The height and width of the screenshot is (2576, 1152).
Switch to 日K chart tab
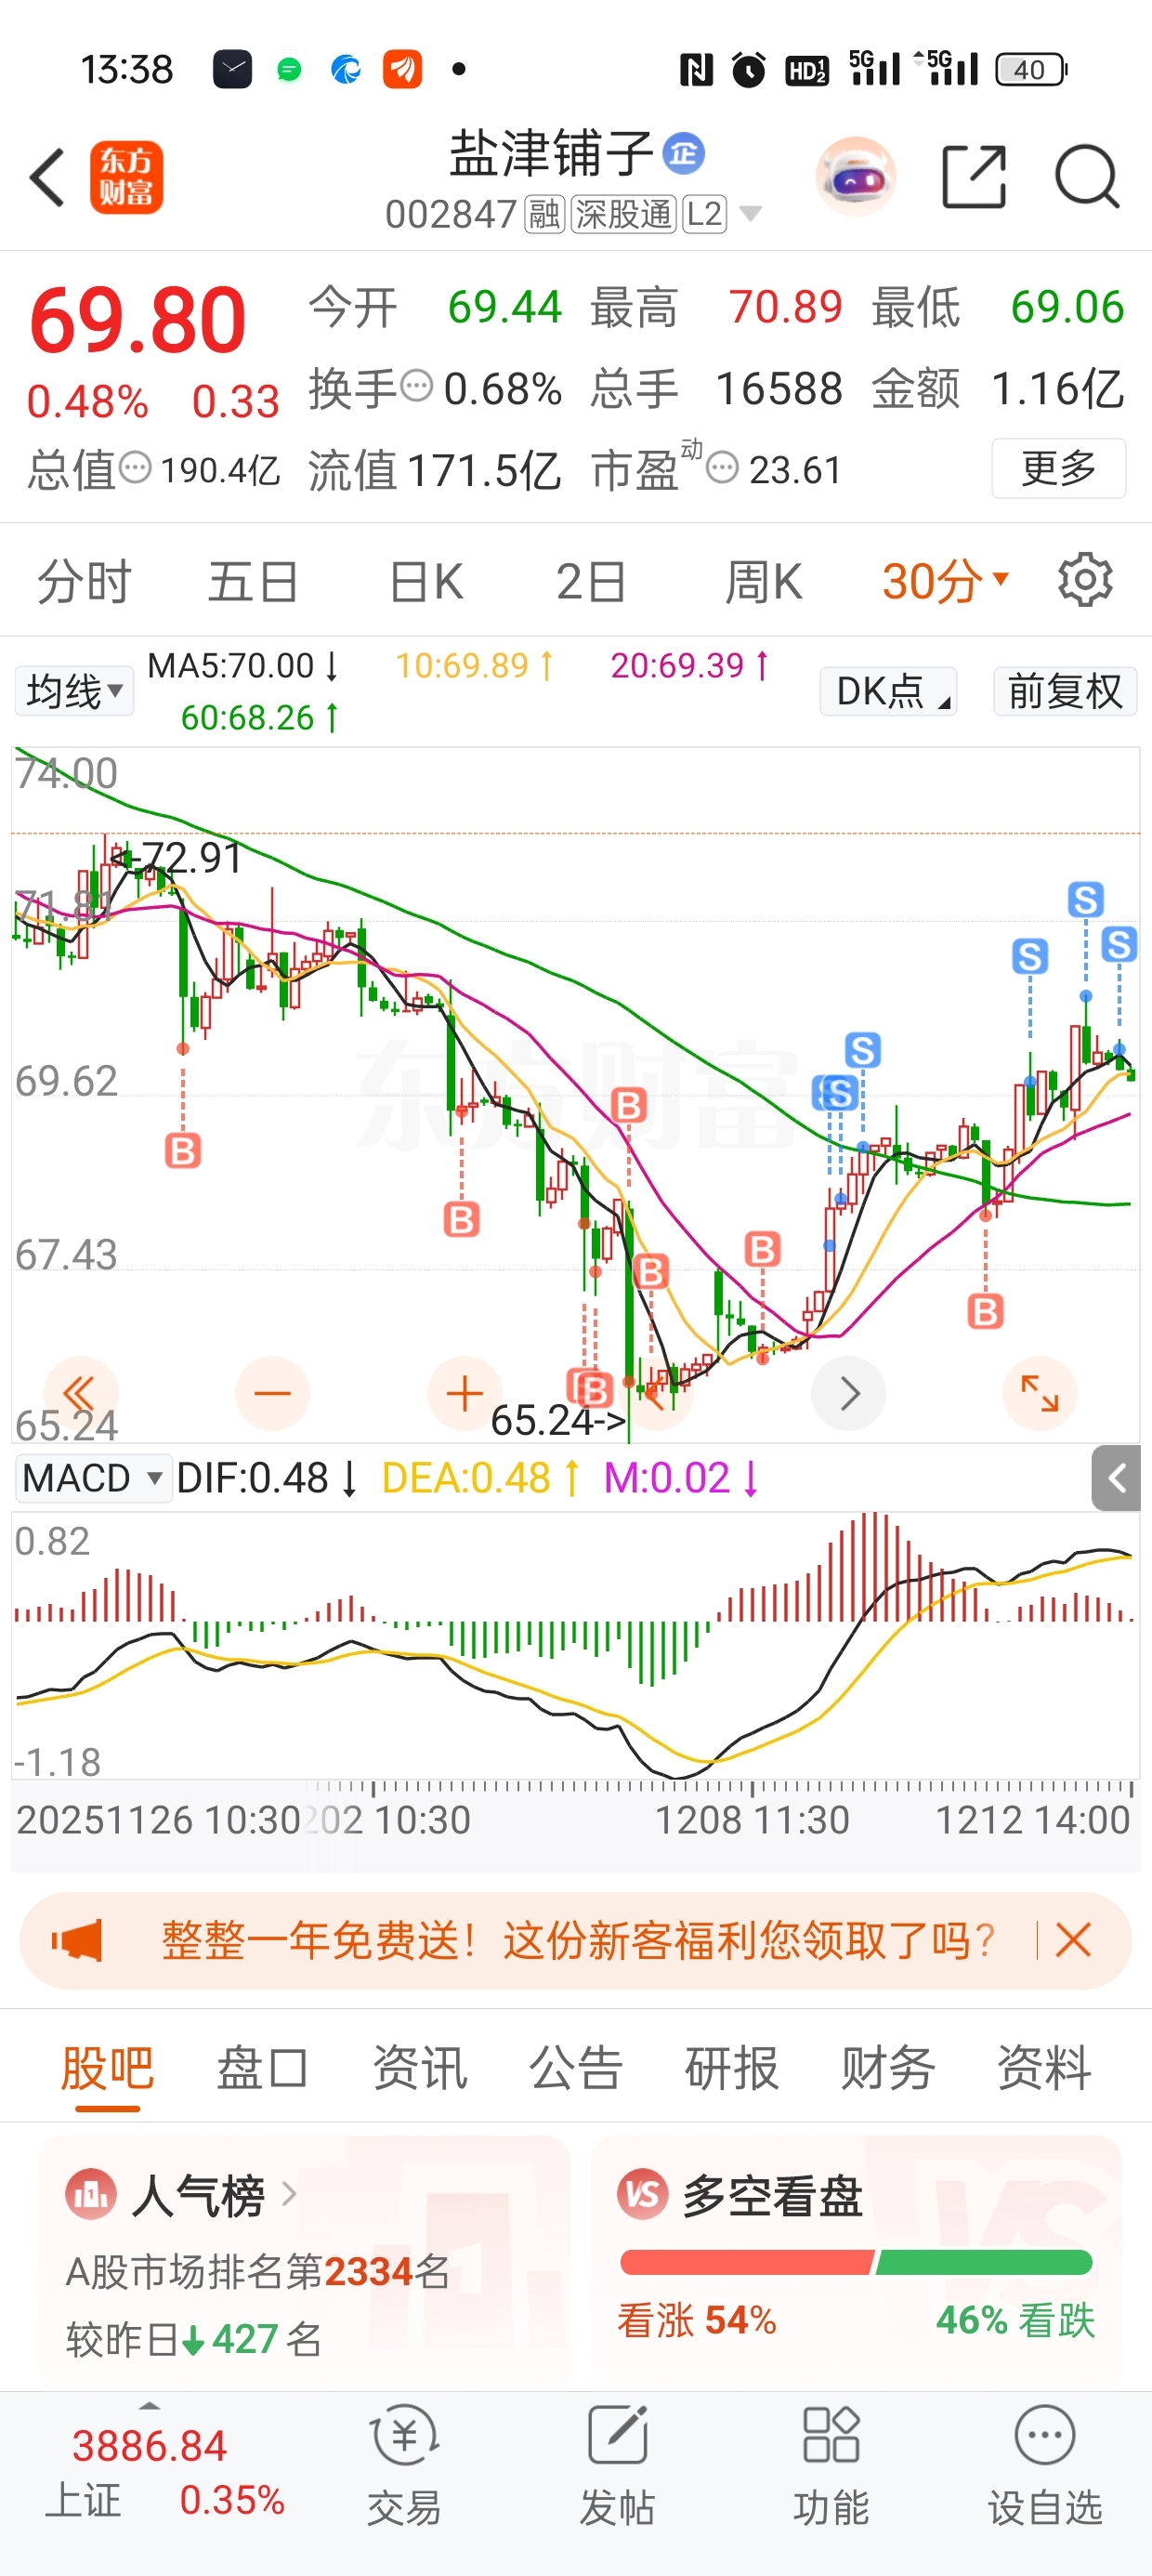426,581
